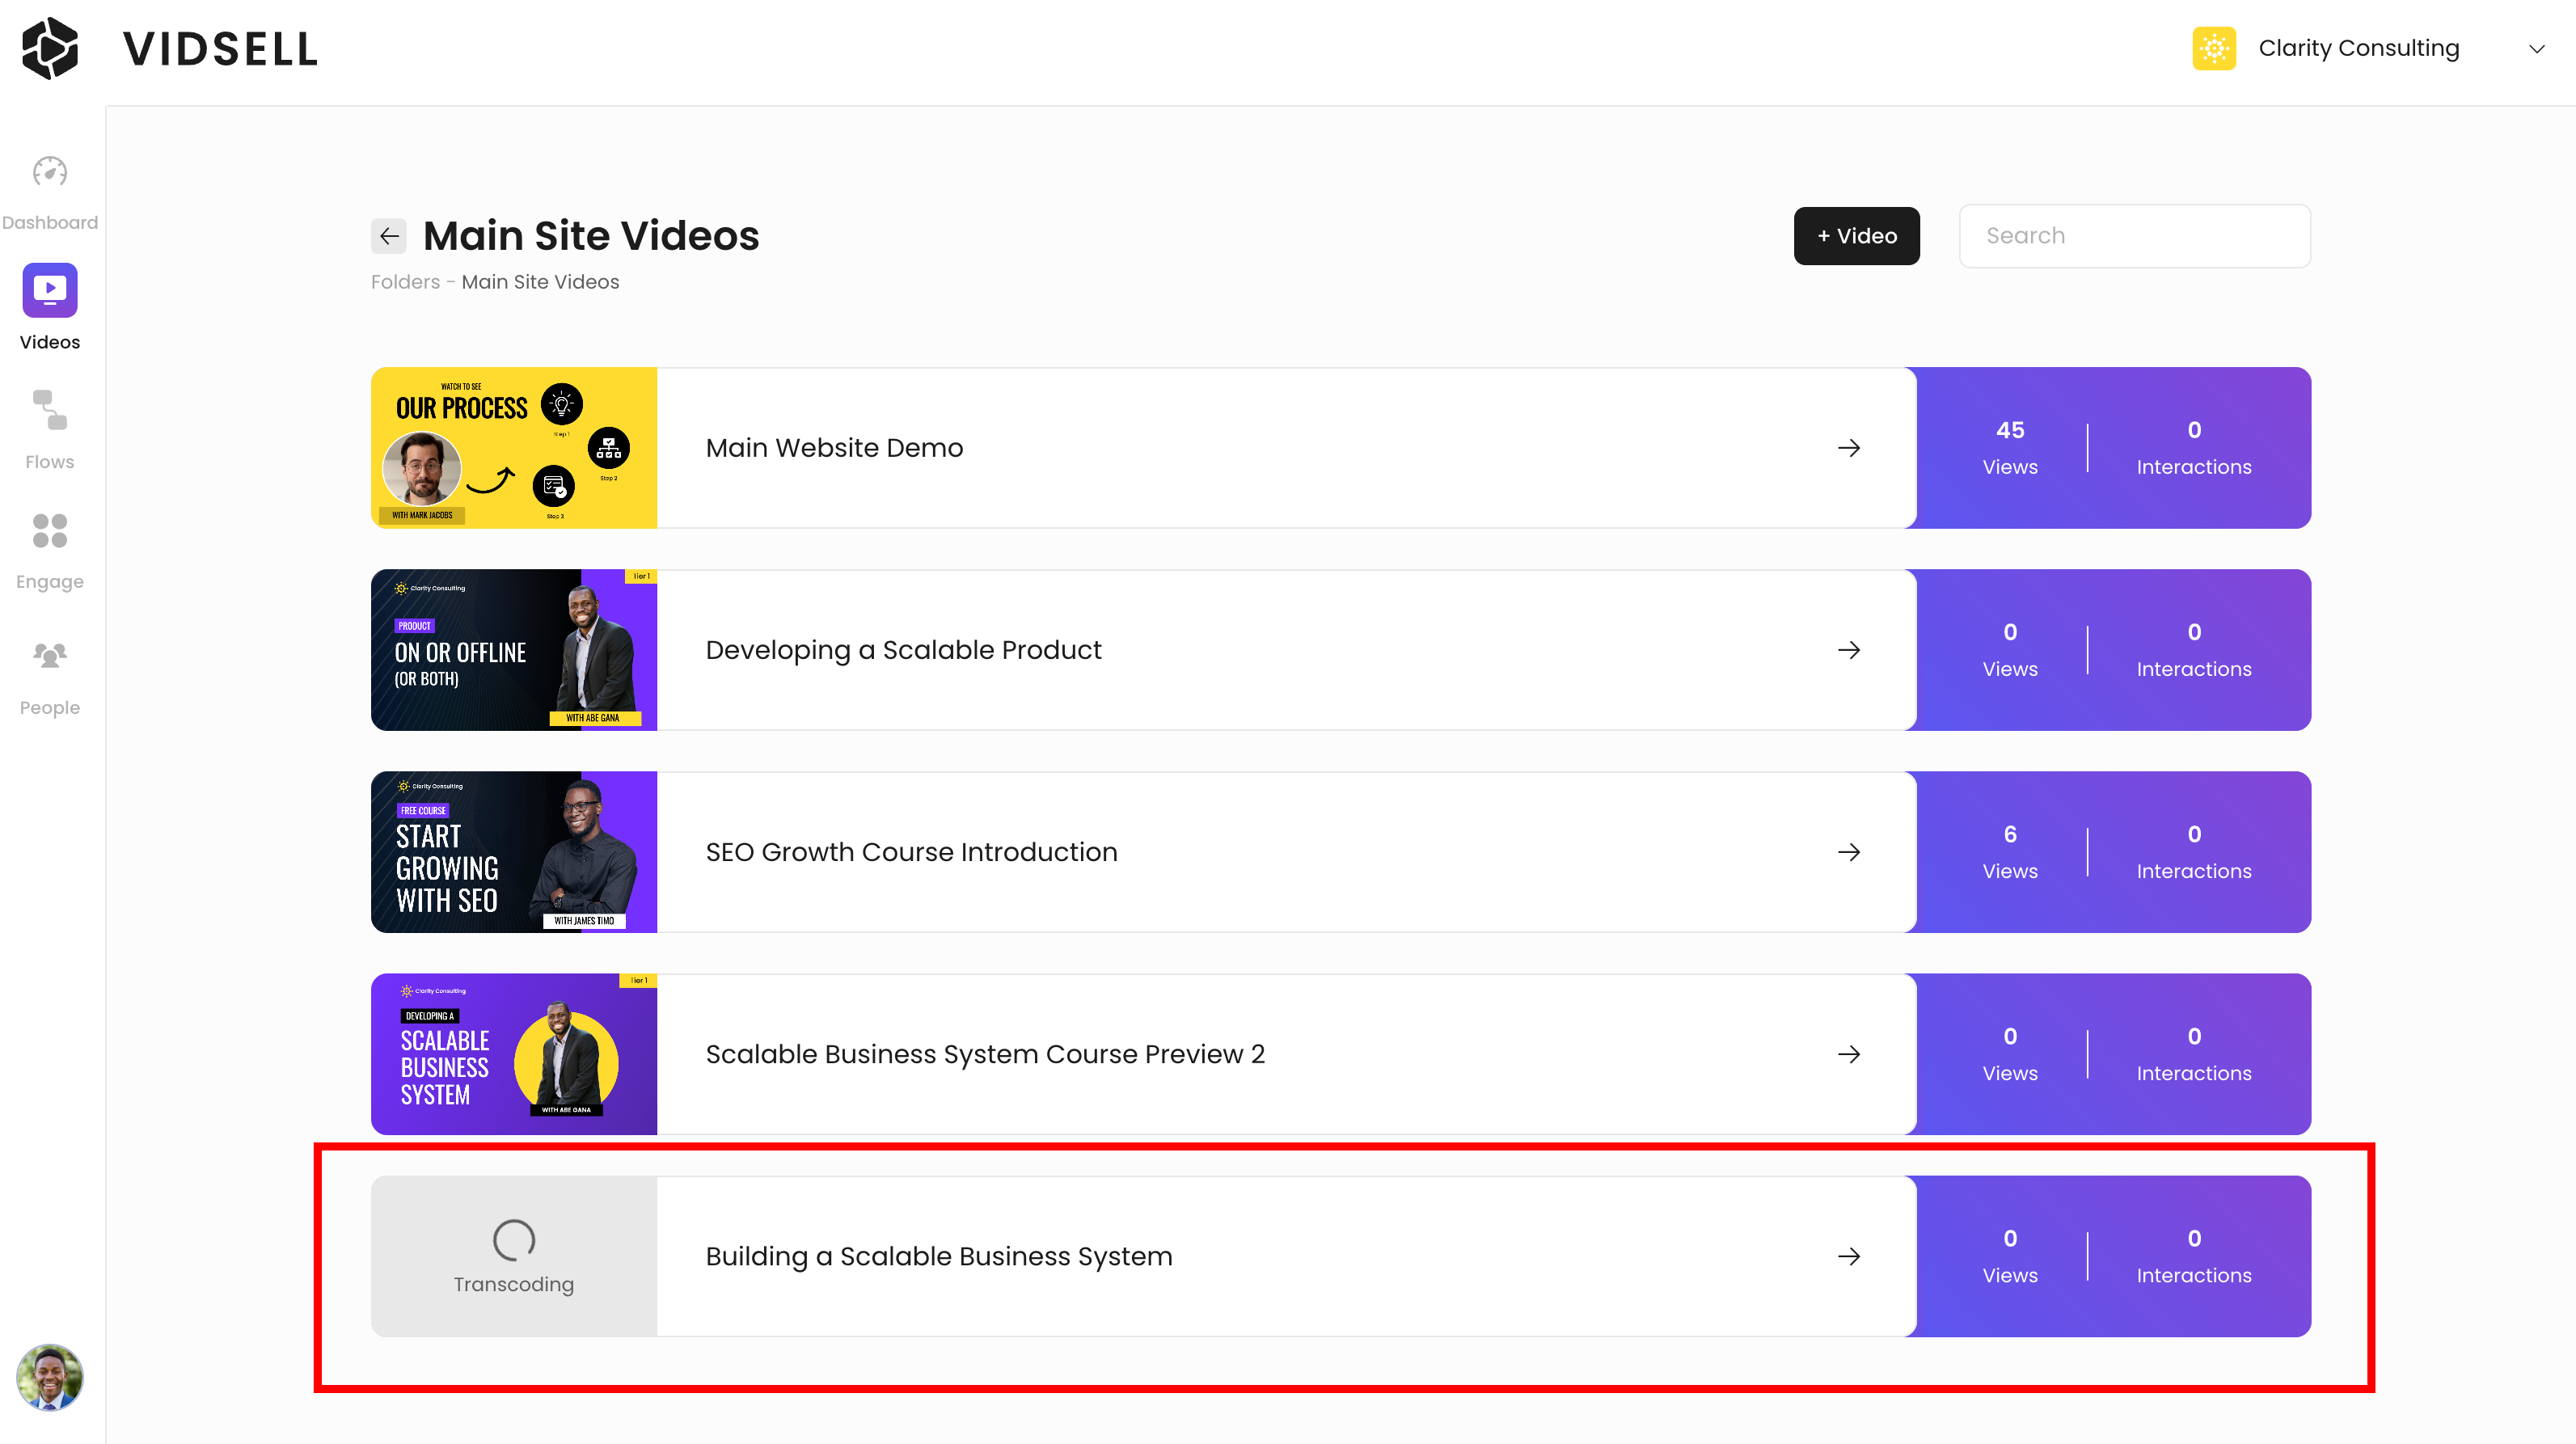Open the Main Website Demo thumbnail
The width and height of the screenshot is (2576, 1444).
514,448
